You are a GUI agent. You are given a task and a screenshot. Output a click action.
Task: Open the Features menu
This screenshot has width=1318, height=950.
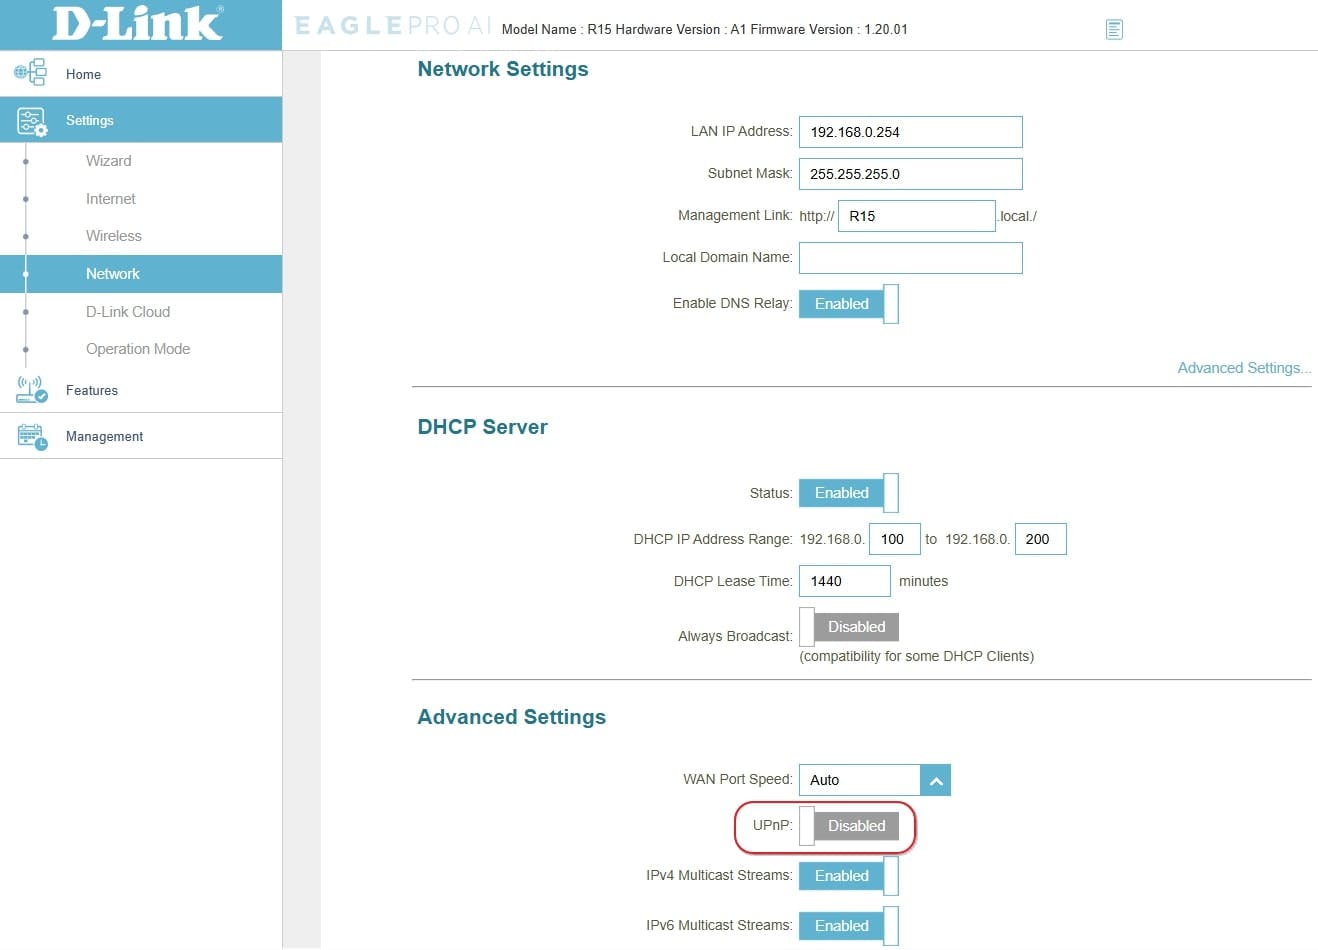click(x=141, y=390)
